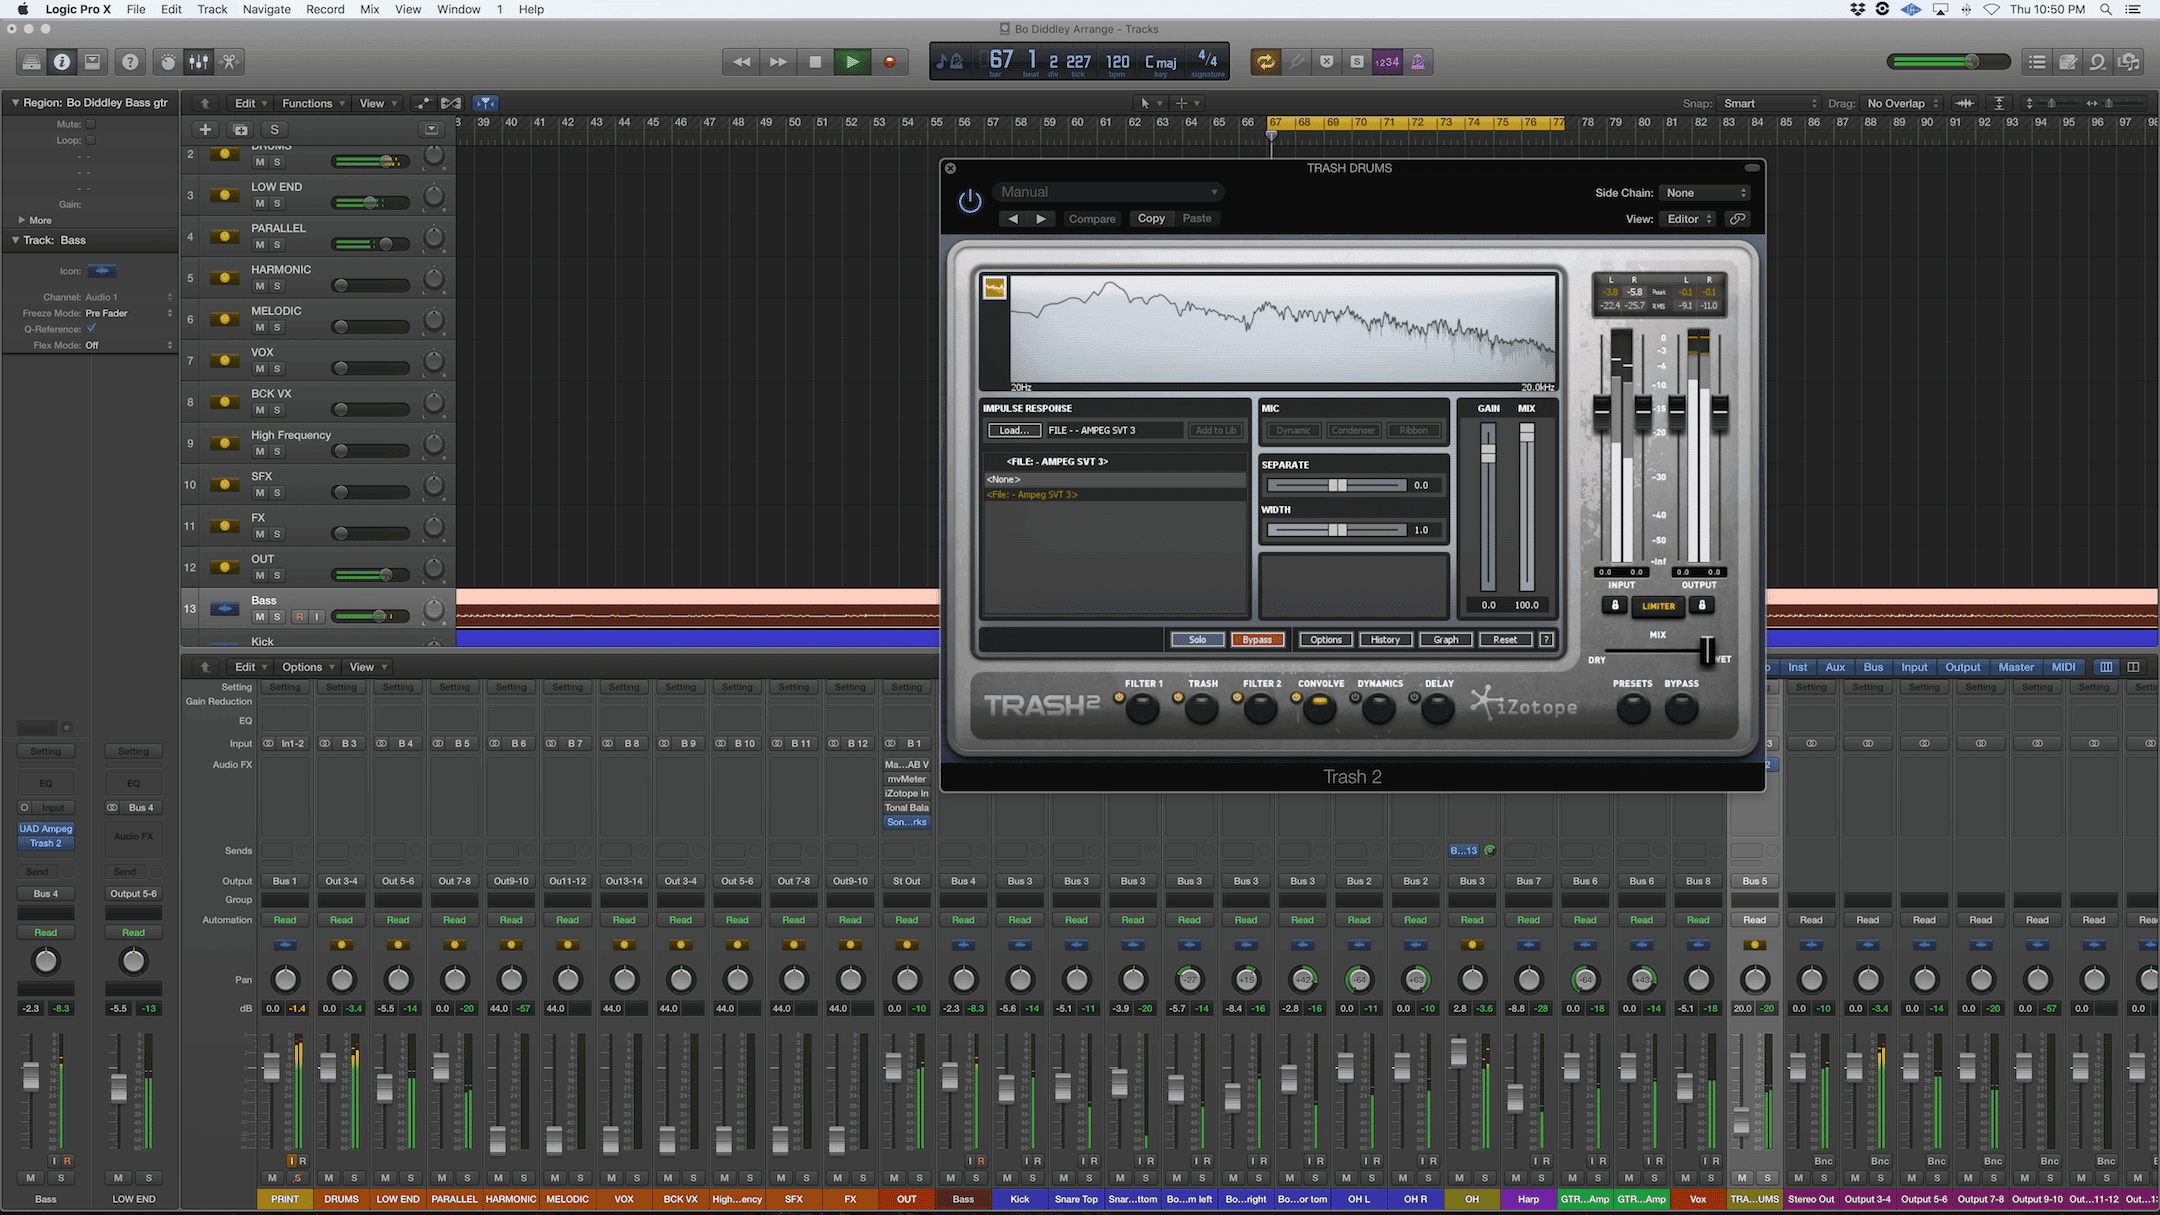Check the region Mute checkbox
This screenshot has width=2160, height=1215.
(x=90, y=124)
